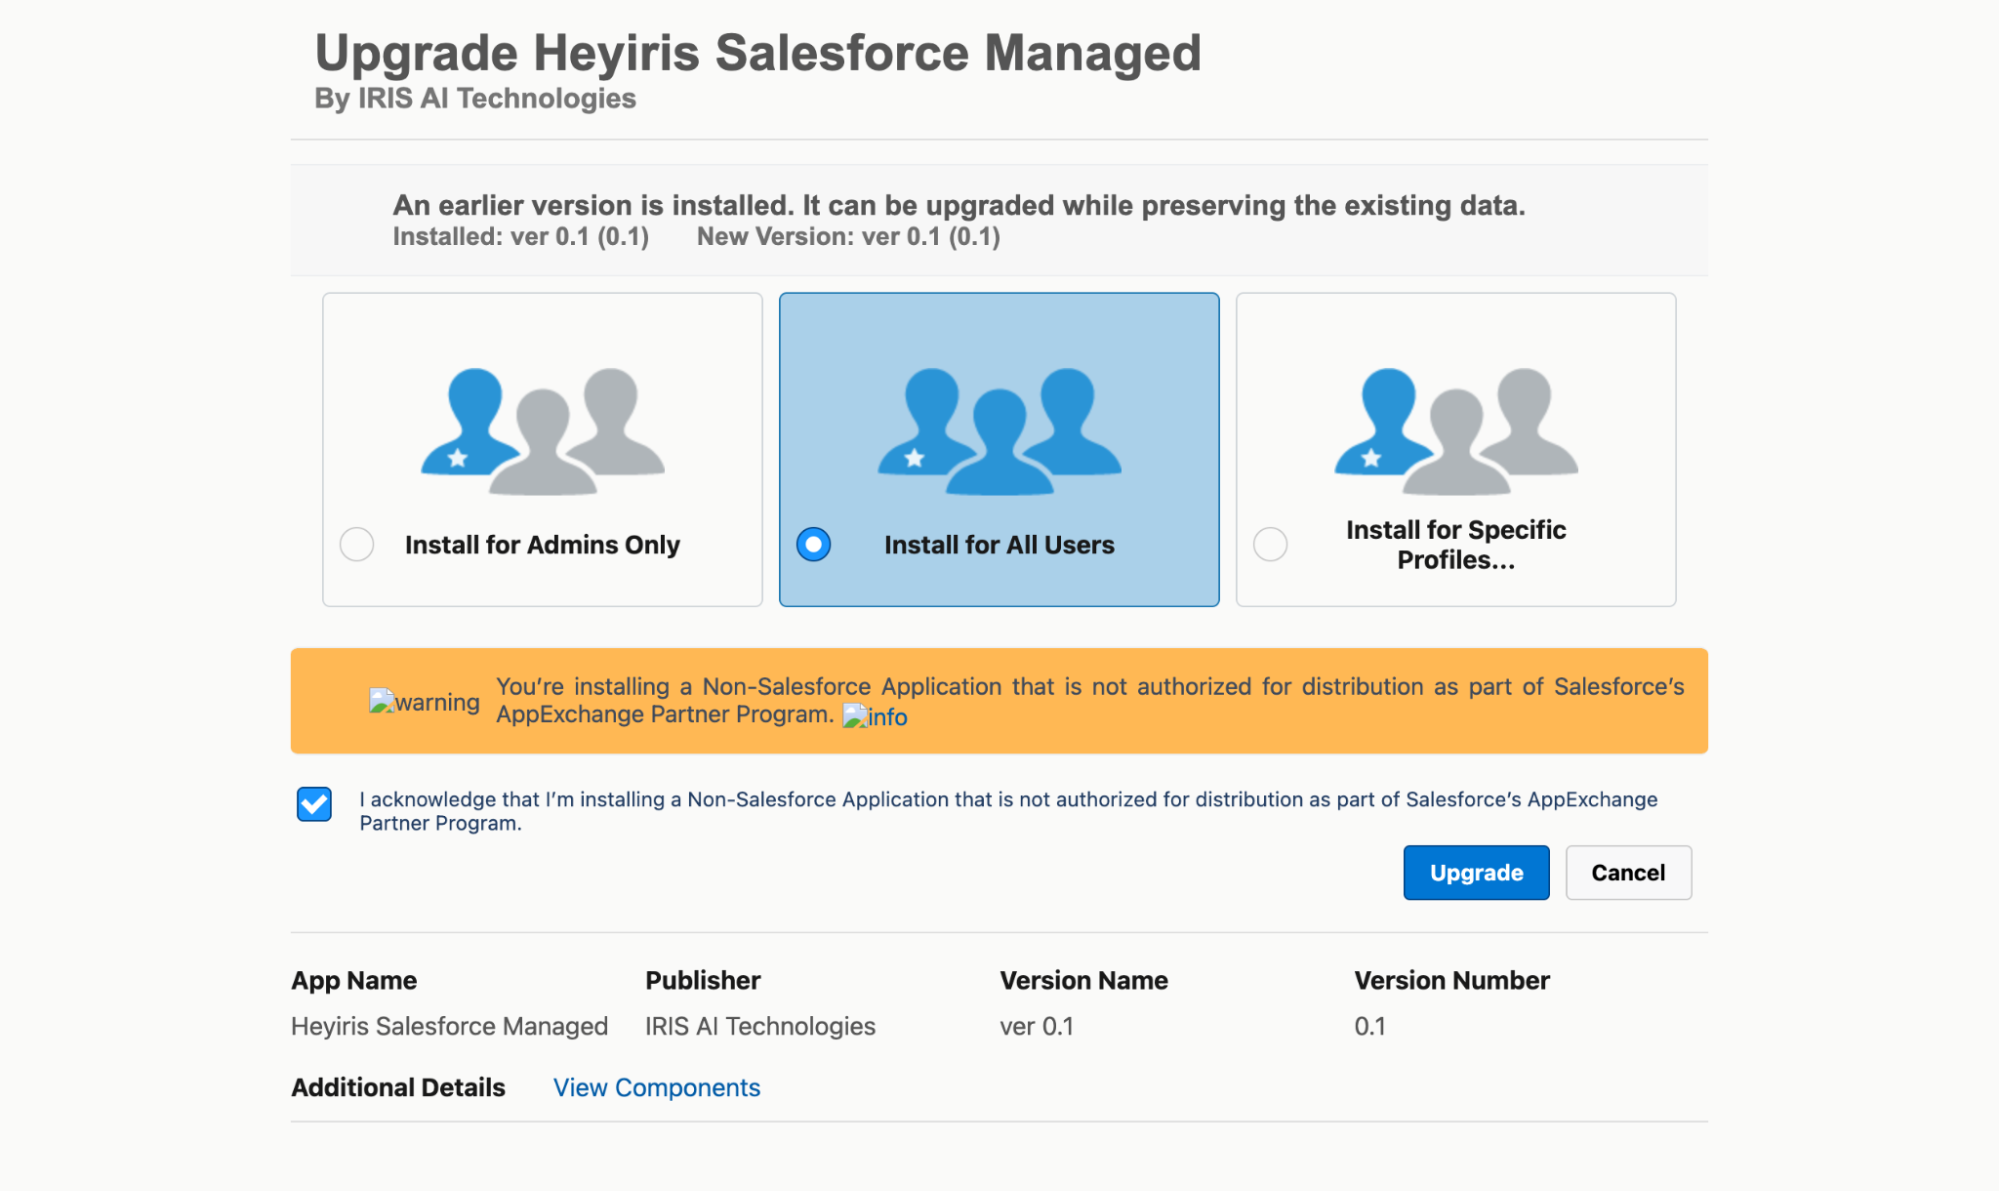Click the 'An earlier version is installed' message

(x=959, y=205)
